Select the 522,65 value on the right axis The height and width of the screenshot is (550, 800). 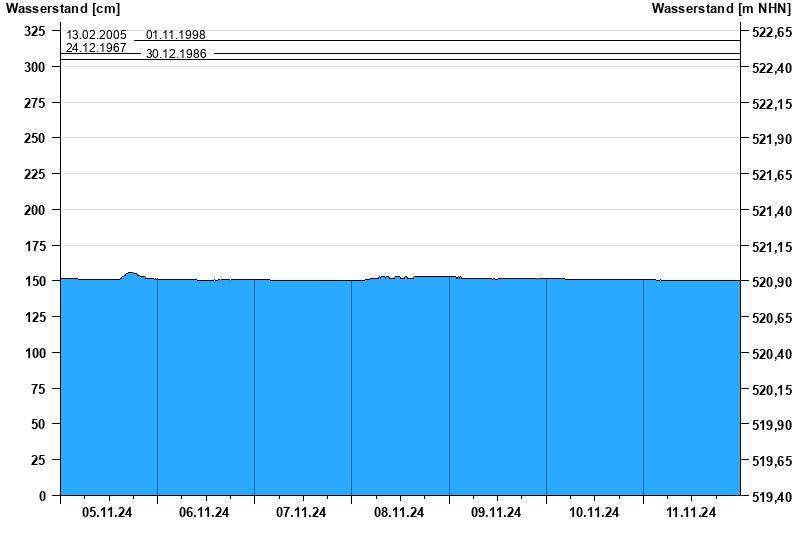click(x=771, y=33)
